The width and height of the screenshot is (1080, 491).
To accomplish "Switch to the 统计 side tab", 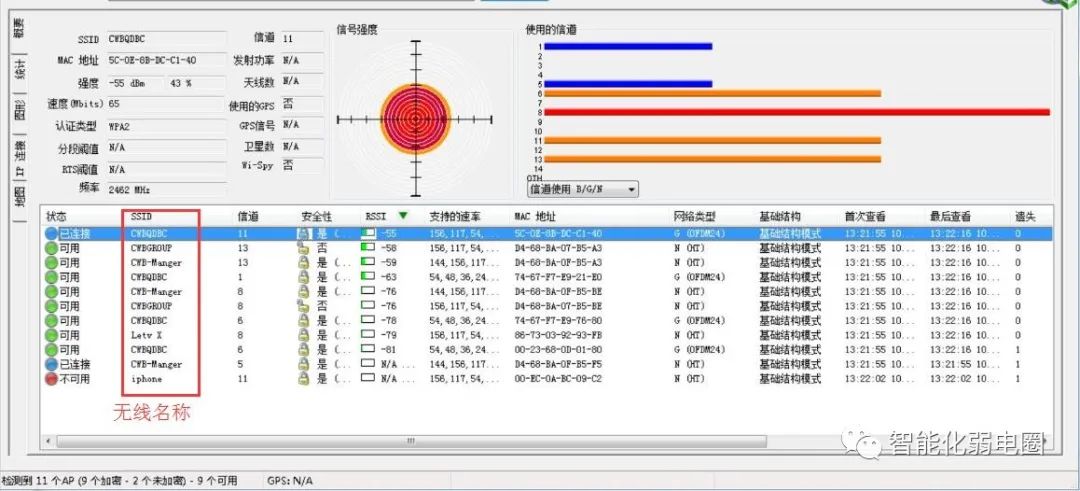I will click(20, 70).
